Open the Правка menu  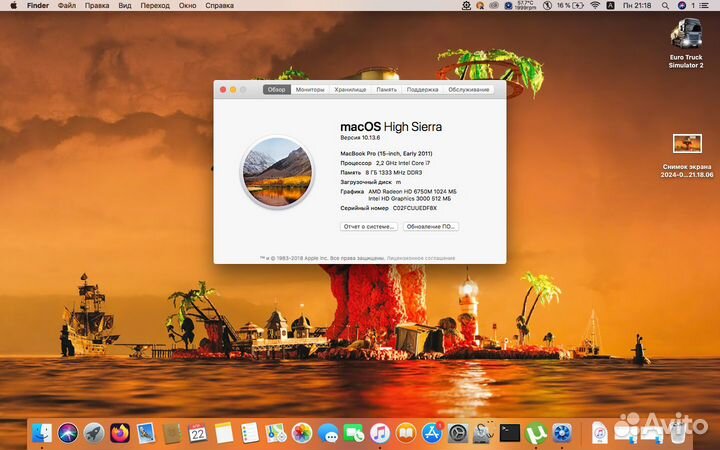click(97, 6)
